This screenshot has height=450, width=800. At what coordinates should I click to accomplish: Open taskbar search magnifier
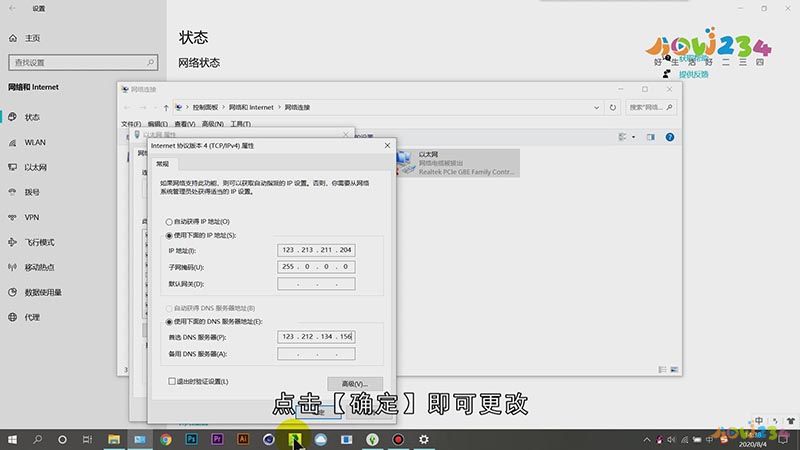click(37, 439)
